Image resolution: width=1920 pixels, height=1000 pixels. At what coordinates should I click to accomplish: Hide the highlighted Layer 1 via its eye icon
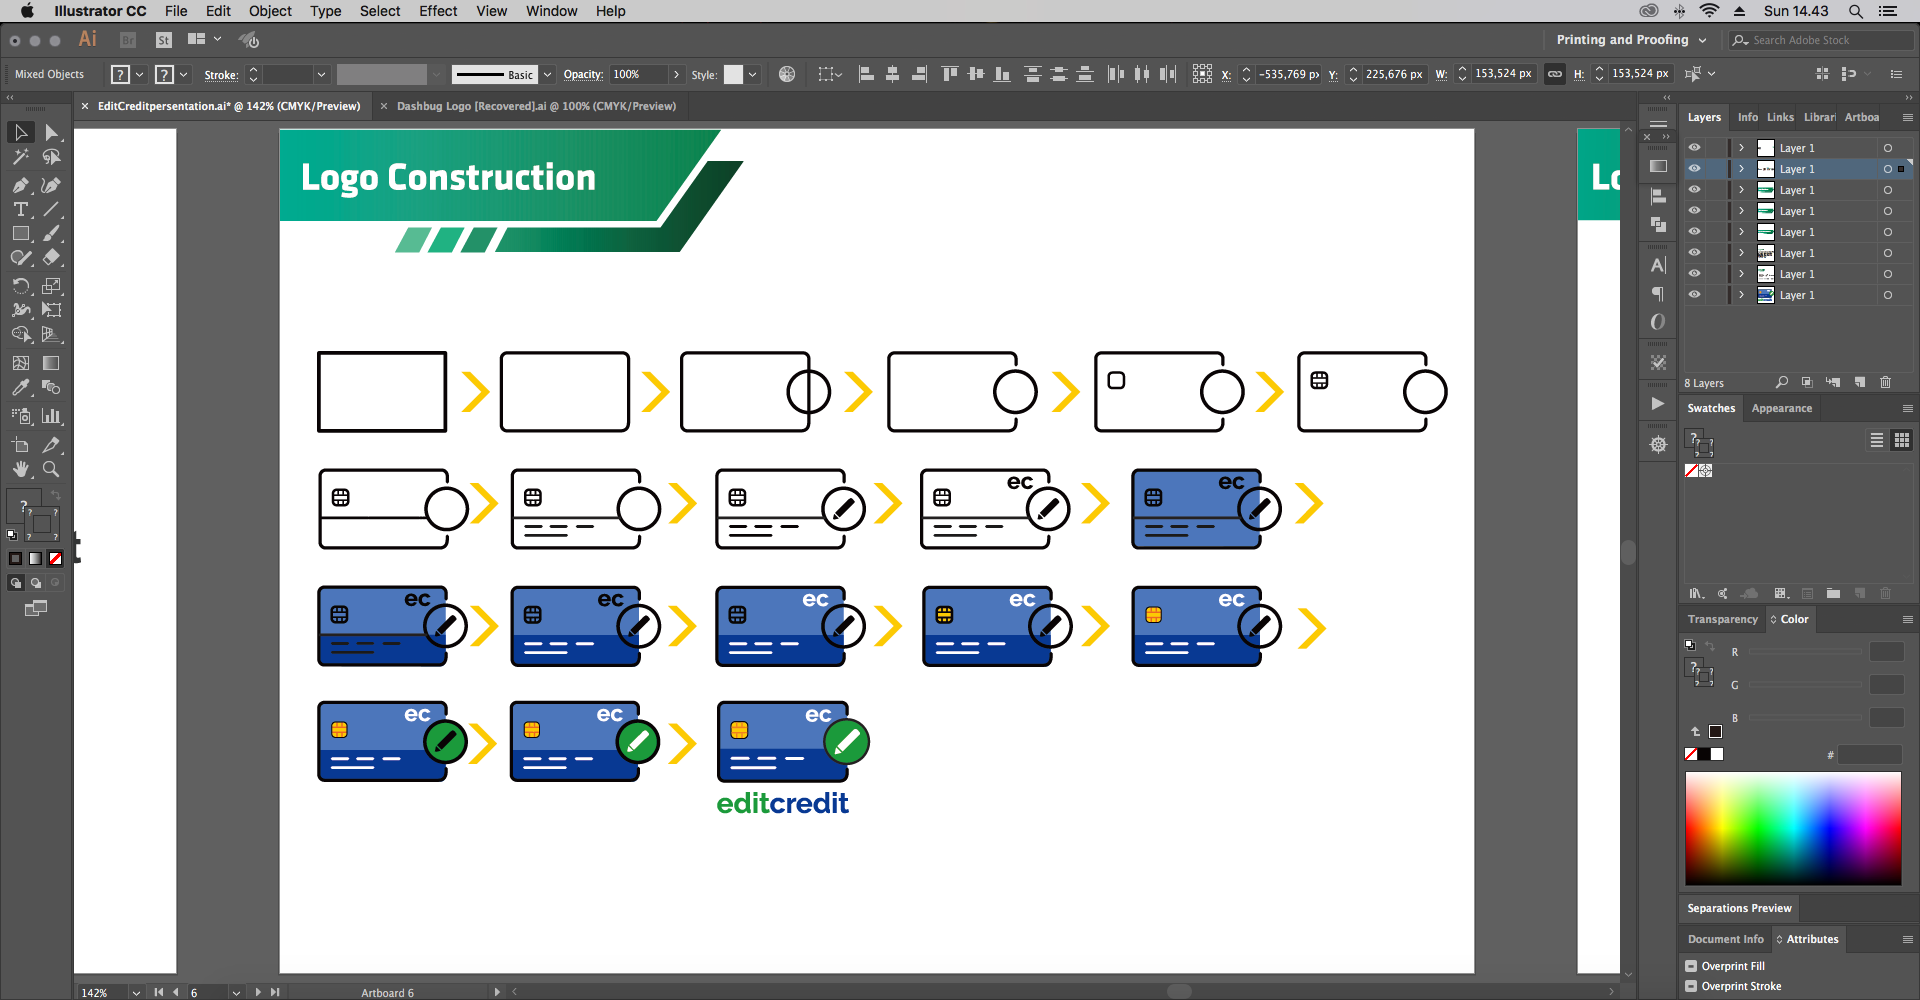1694,169
